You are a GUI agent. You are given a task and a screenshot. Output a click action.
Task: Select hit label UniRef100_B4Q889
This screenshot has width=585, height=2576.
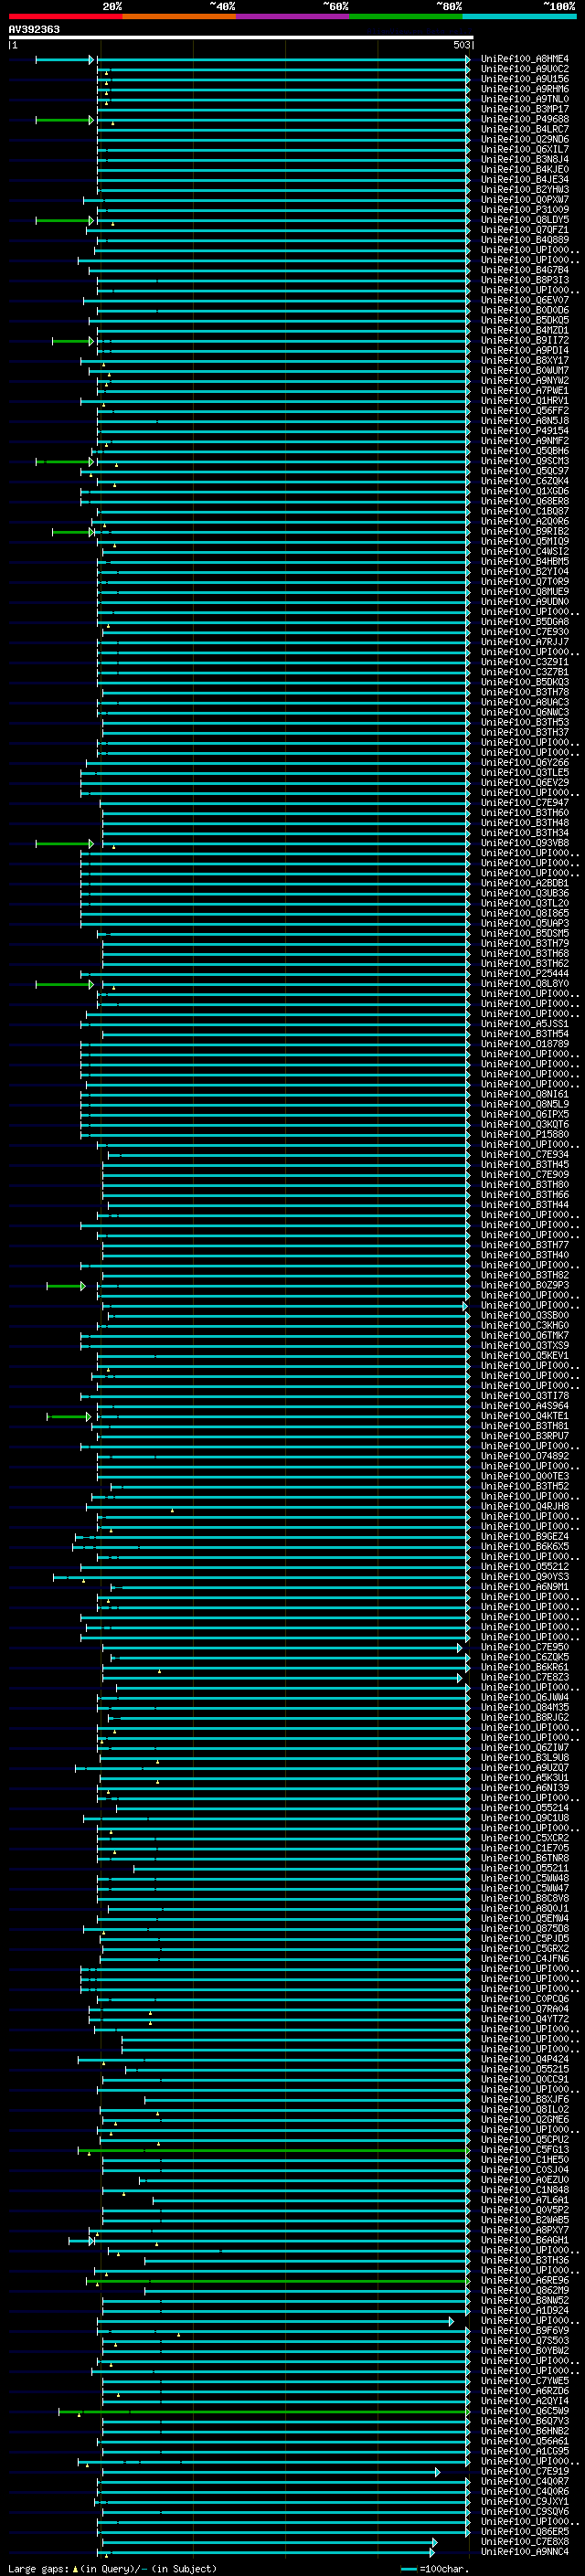tap(524, 240)
